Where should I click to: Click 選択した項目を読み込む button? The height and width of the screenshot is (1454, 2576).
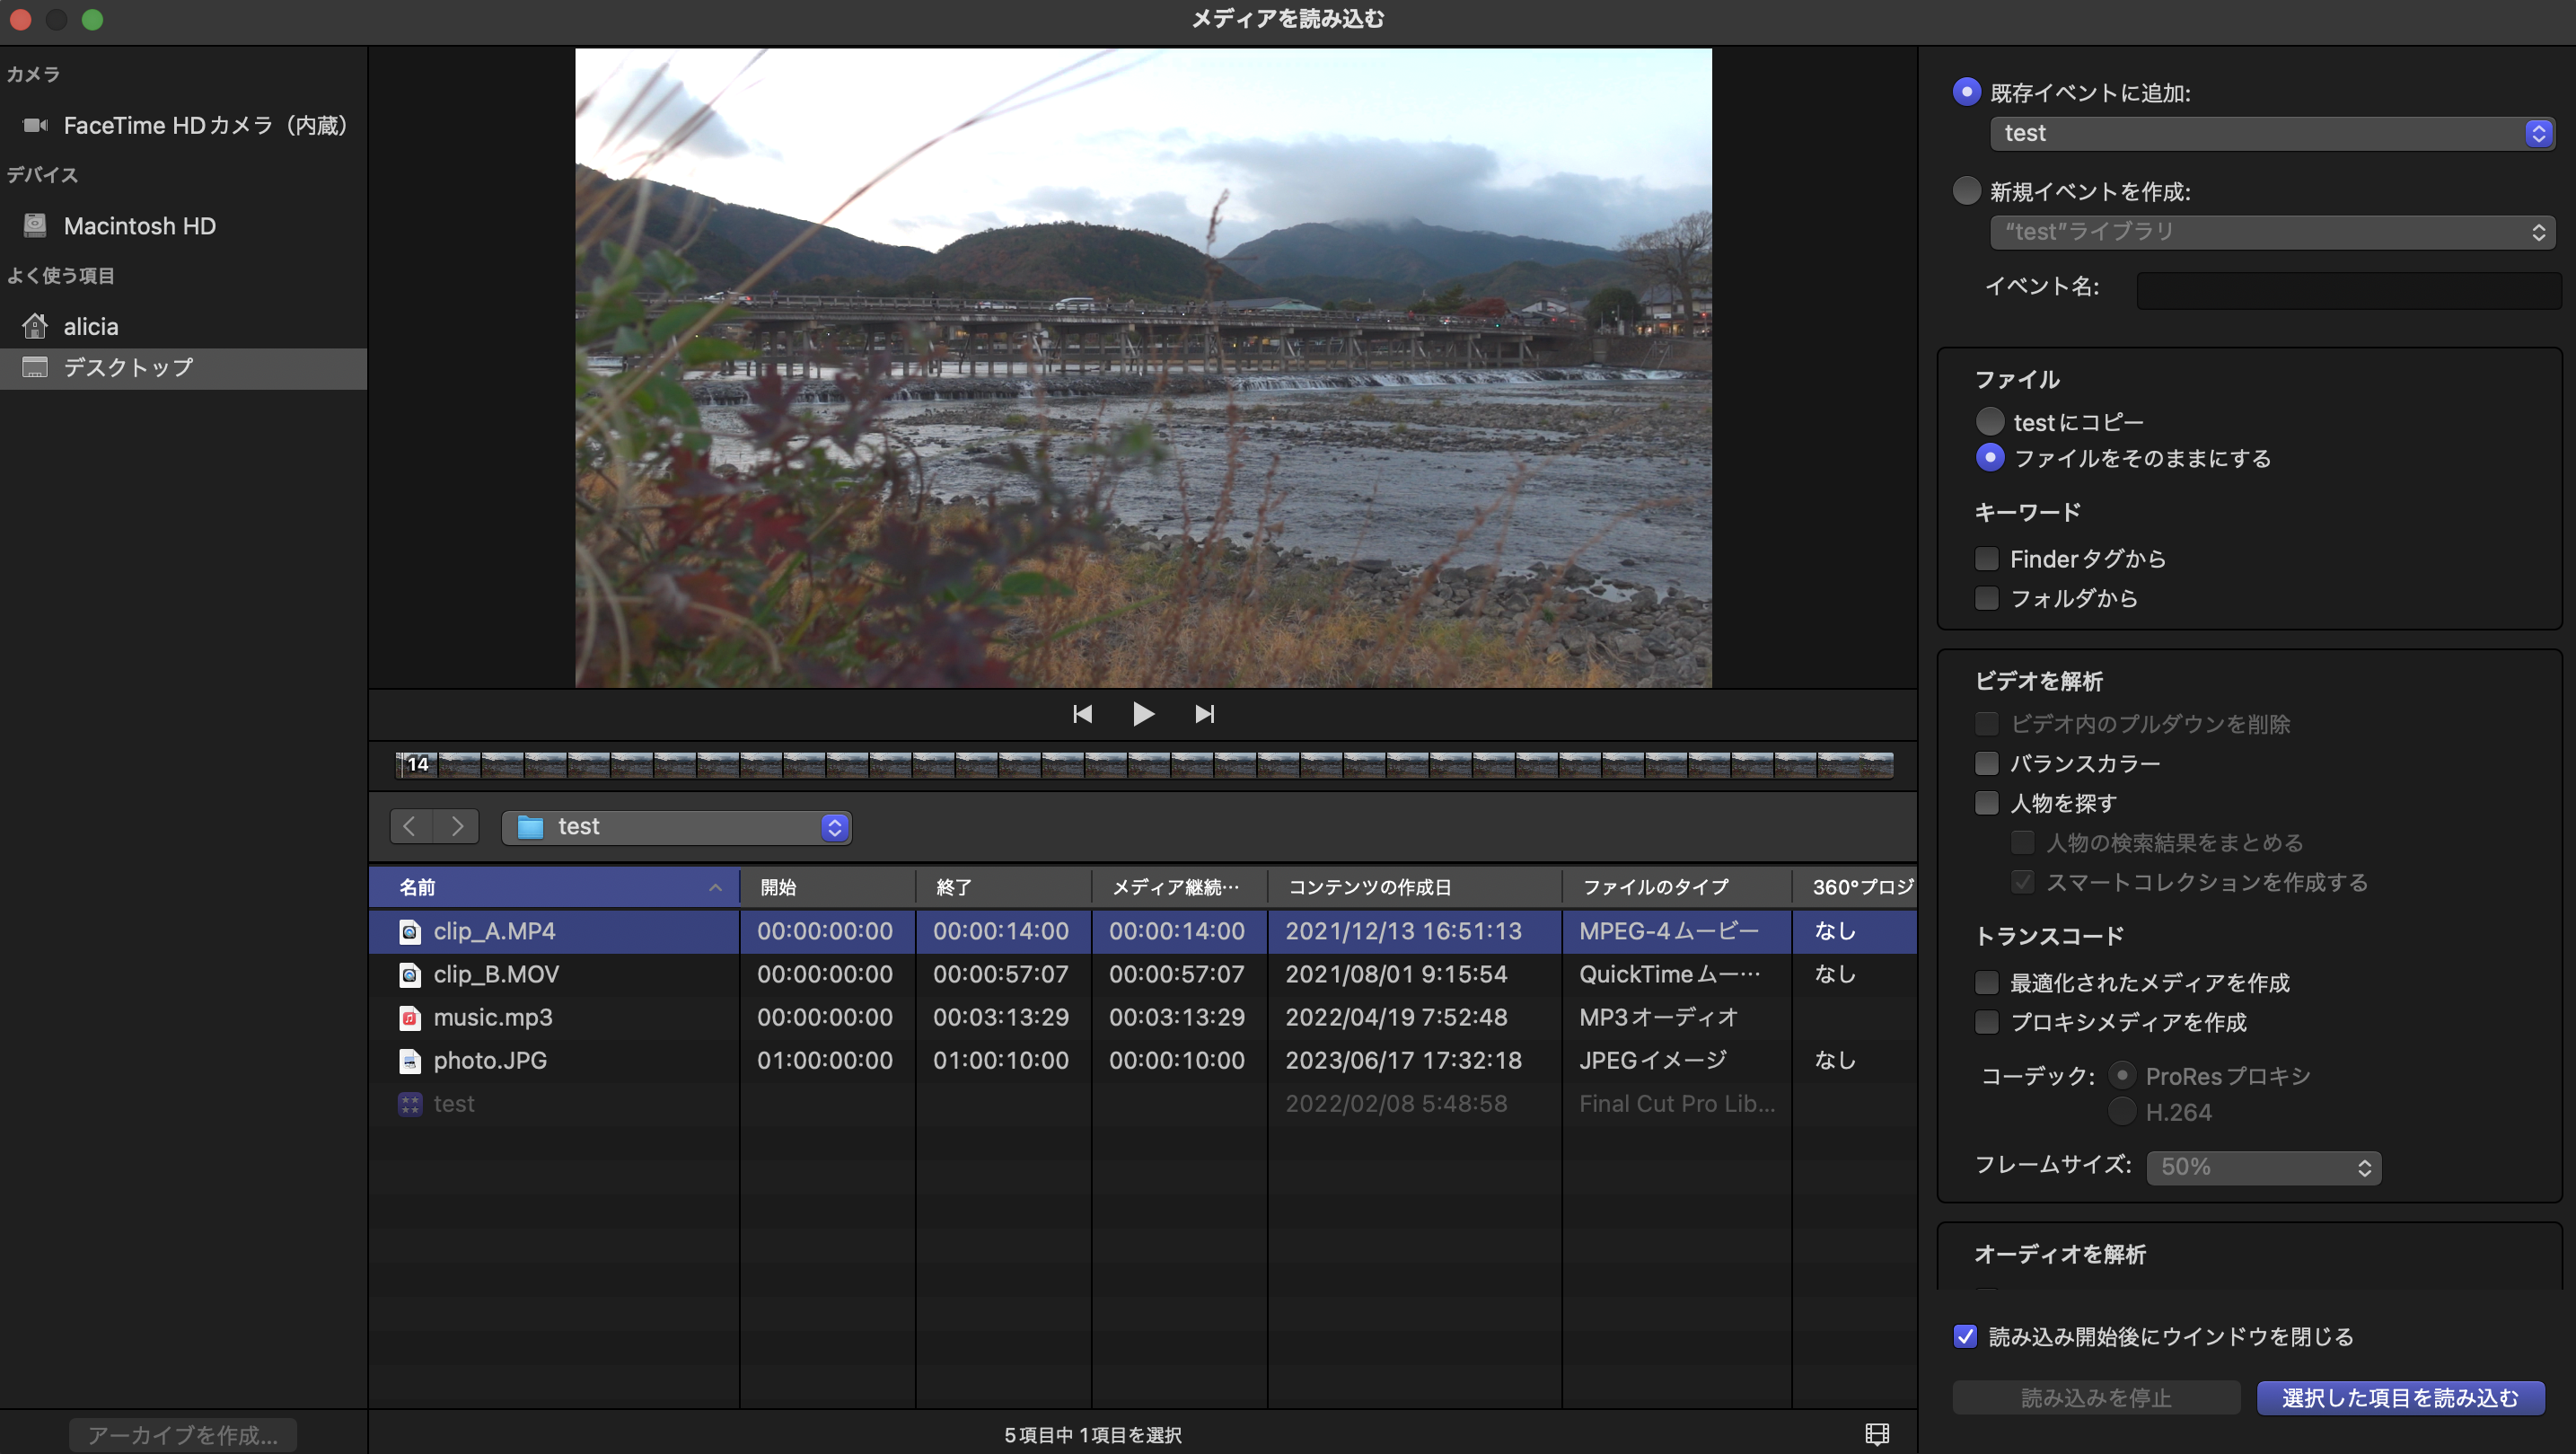pos(2400,1397)
